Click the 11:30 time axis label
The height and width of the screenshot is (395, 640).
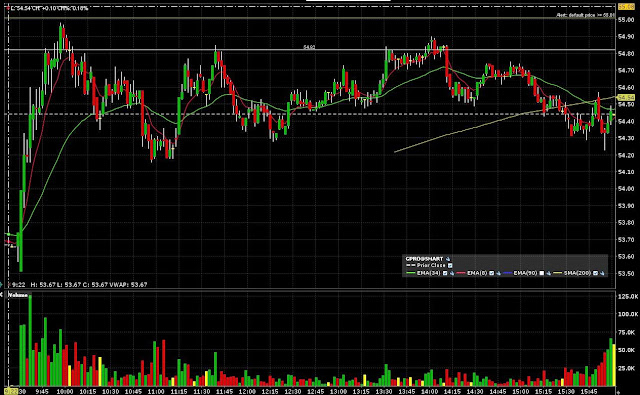[202, 391]
